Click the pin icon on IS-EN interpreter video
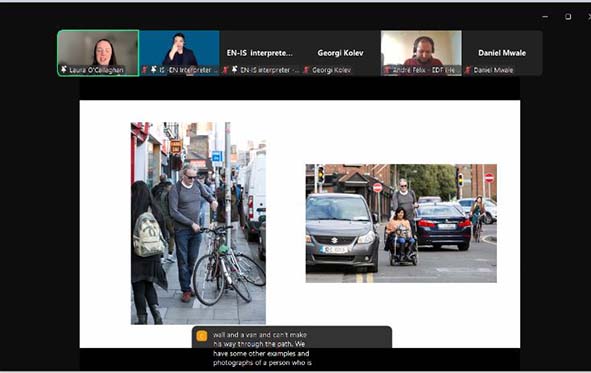This screenshot has height=373, width=591. [153, 70]
